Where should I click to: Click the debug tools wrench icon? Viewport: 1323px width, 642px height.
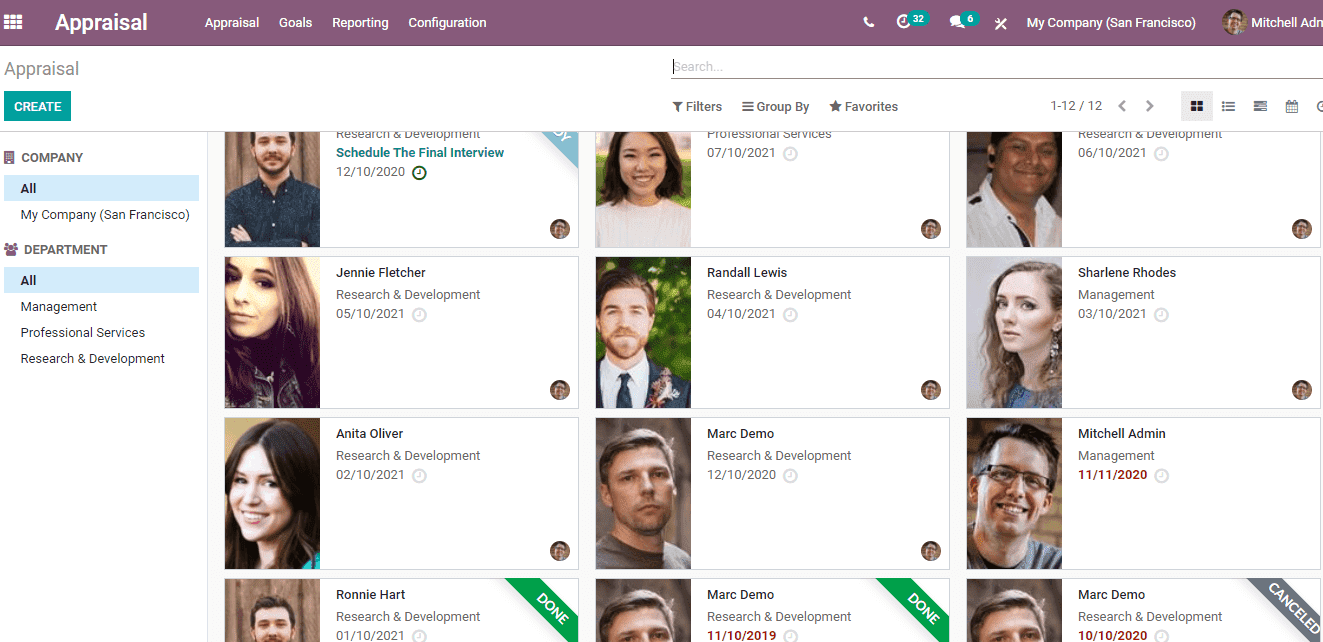[x=1000, y=23]
